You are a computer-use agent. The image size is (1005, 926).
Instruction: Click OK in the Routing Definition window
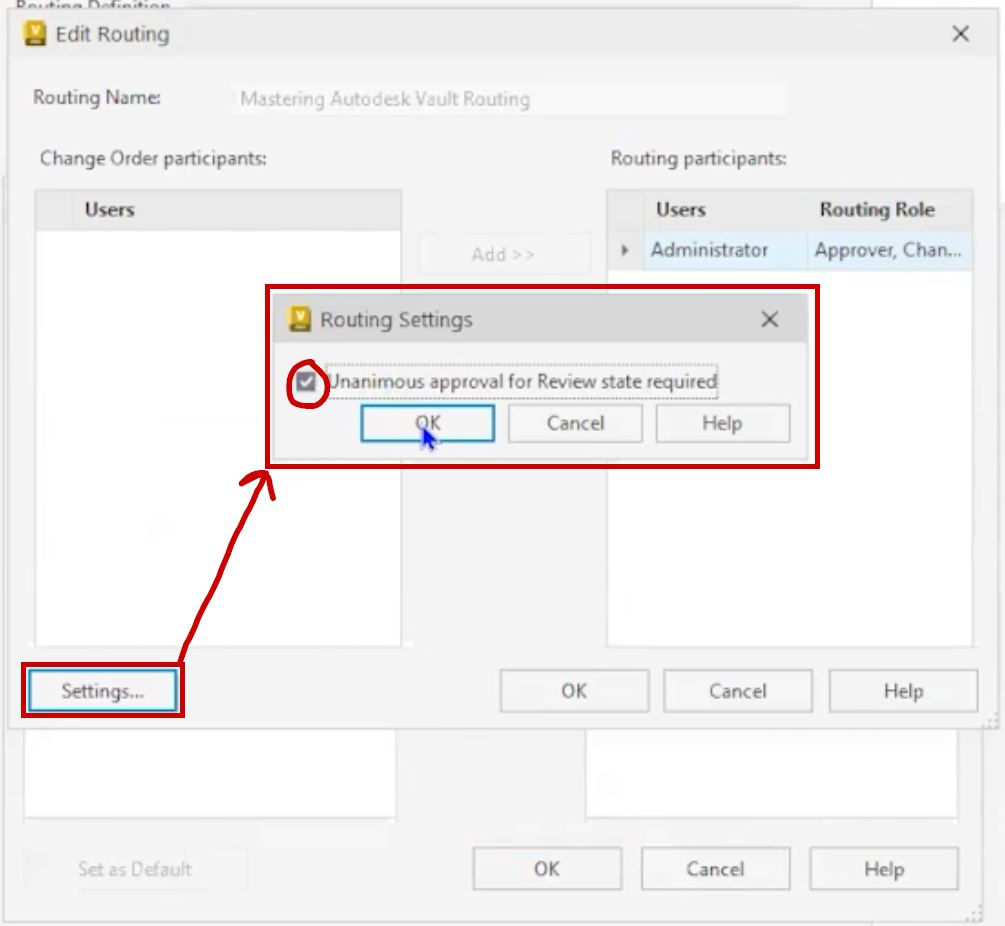pyautogui.click(x=547, y=869)
